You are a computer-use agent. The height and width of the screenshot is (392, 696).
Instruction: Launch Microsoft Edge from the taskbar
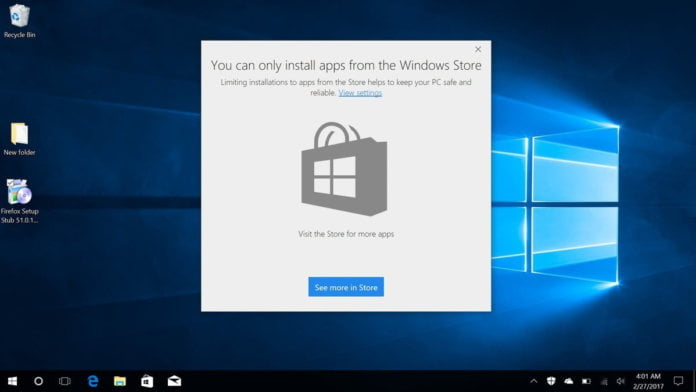click(x=93, y=381)
